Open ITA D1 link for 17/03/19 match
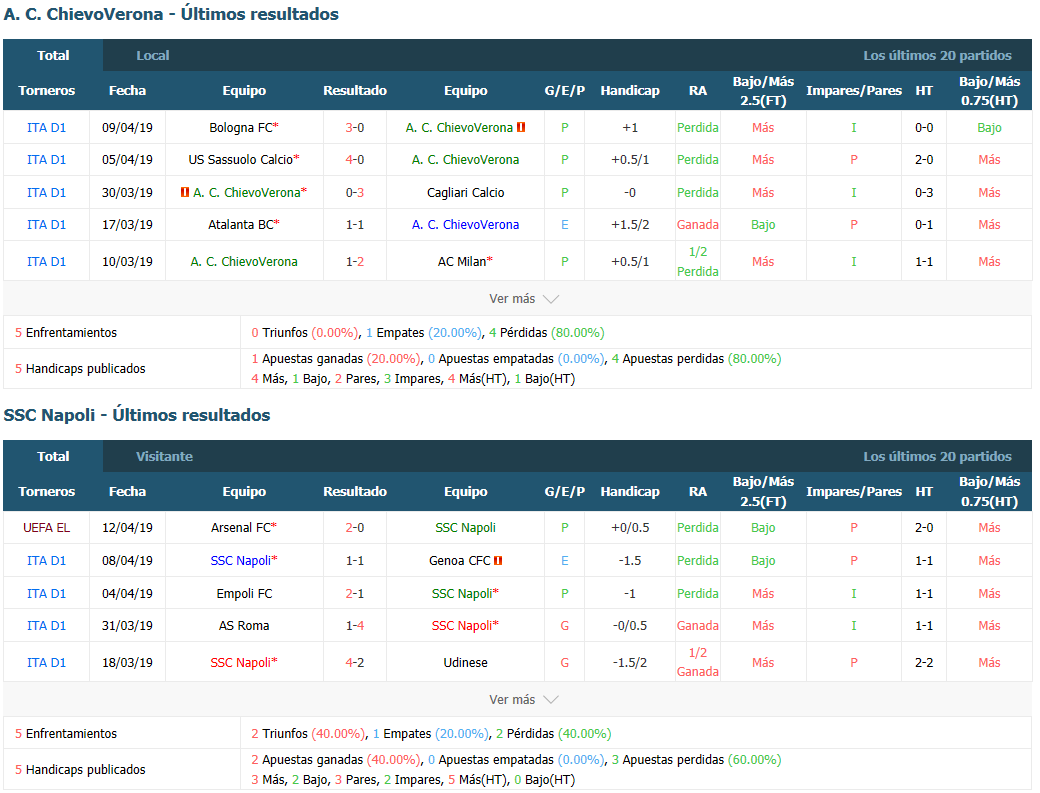Viewport: 1040px width, 793px height. pos(46,225)
